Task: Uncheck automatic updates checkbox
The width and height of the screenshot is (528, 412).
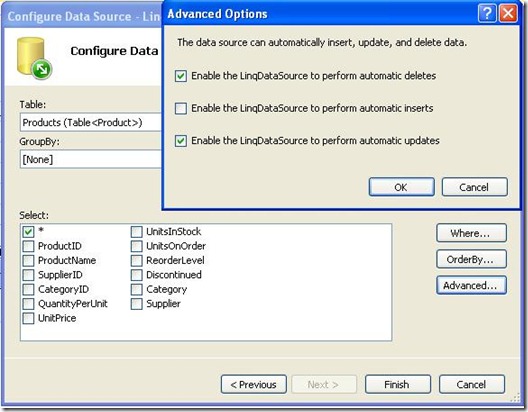Action: tap(181, 140)
